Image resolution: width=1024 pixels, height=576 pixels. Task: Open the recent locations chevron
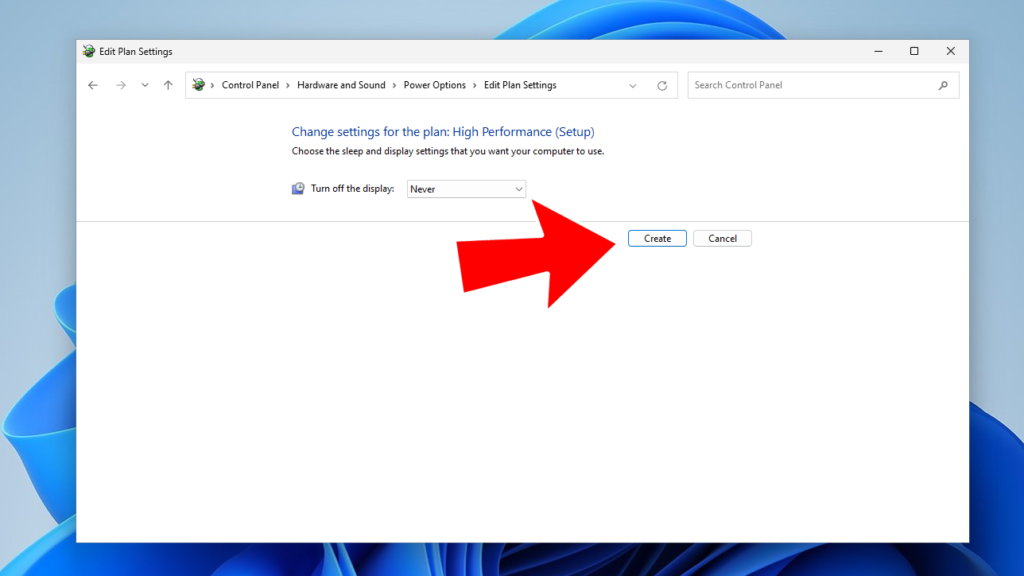click(145, 85)
